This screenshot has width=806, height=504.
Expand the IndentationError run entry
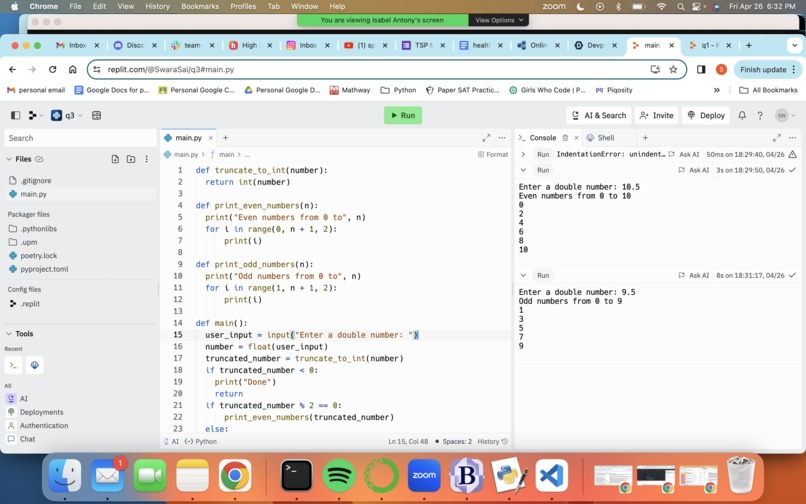coord(523,154)
